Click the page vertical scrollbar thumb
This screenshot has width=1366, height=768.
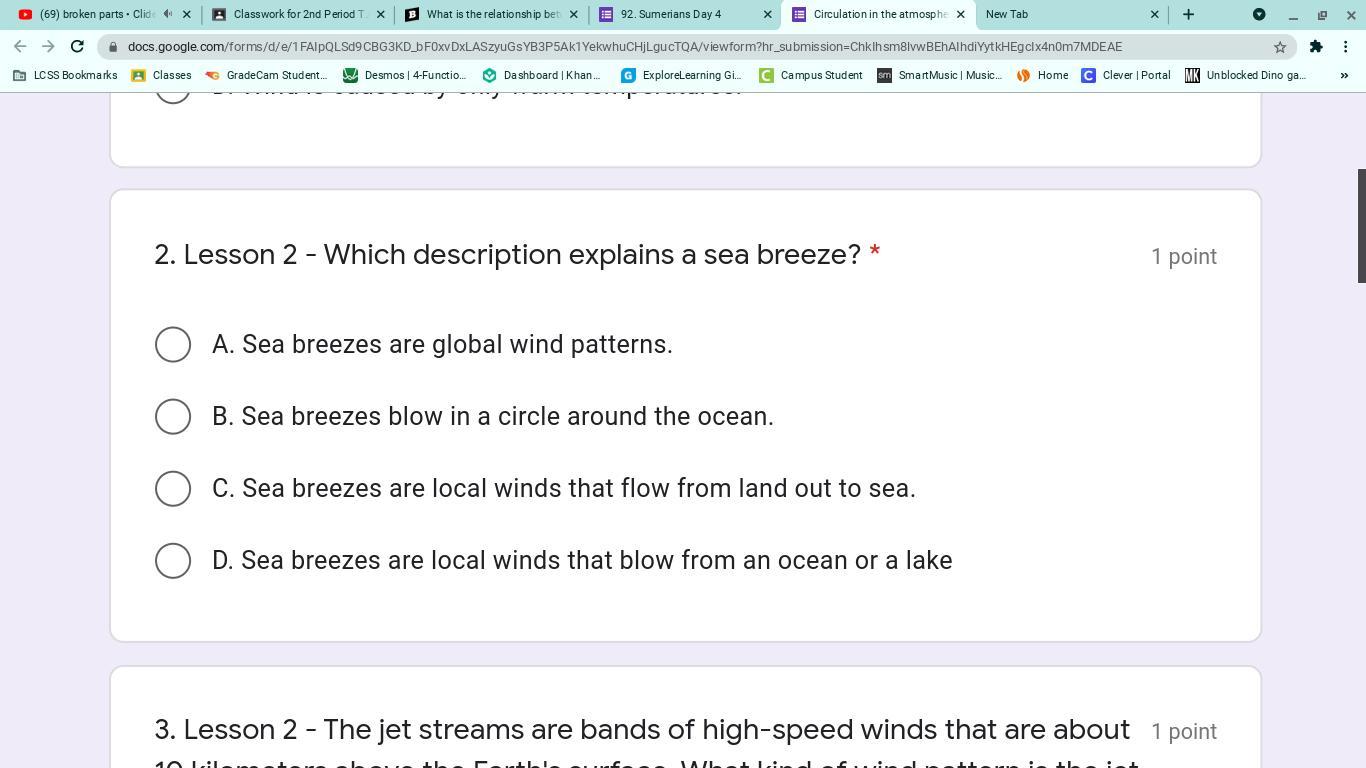point(1361,226)
